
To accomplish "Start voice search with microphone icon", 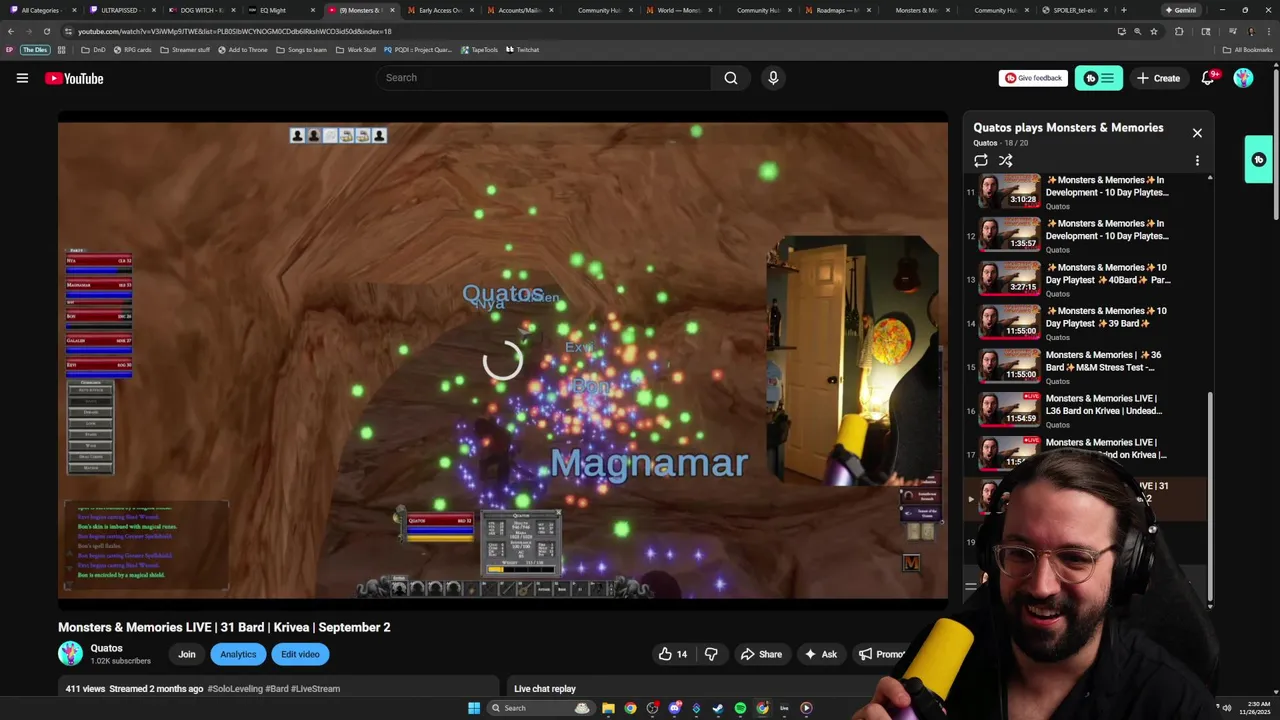I will coord(773,78).
